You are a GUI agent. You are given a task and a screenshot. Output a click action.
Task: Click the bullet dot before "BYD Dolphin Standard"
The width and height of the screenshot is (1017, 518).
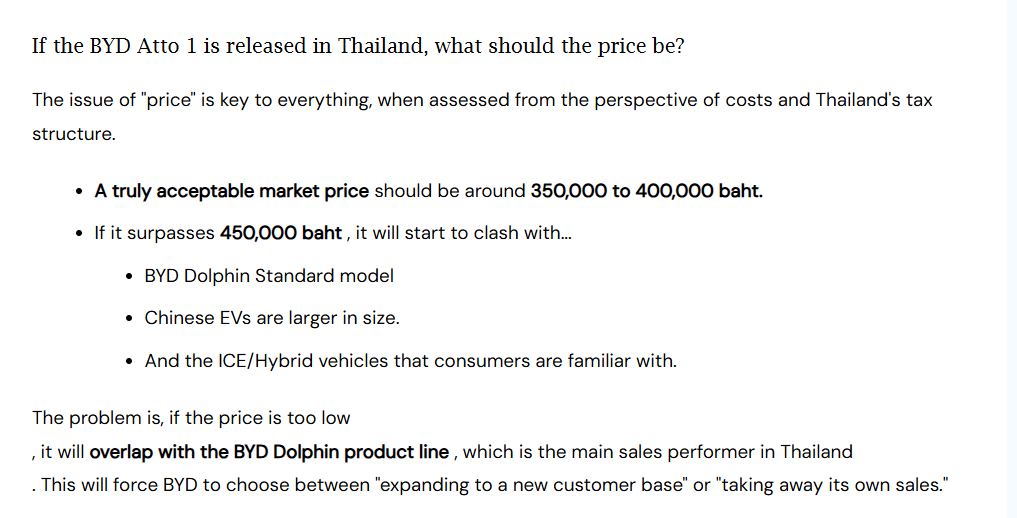tap(130, 277)
